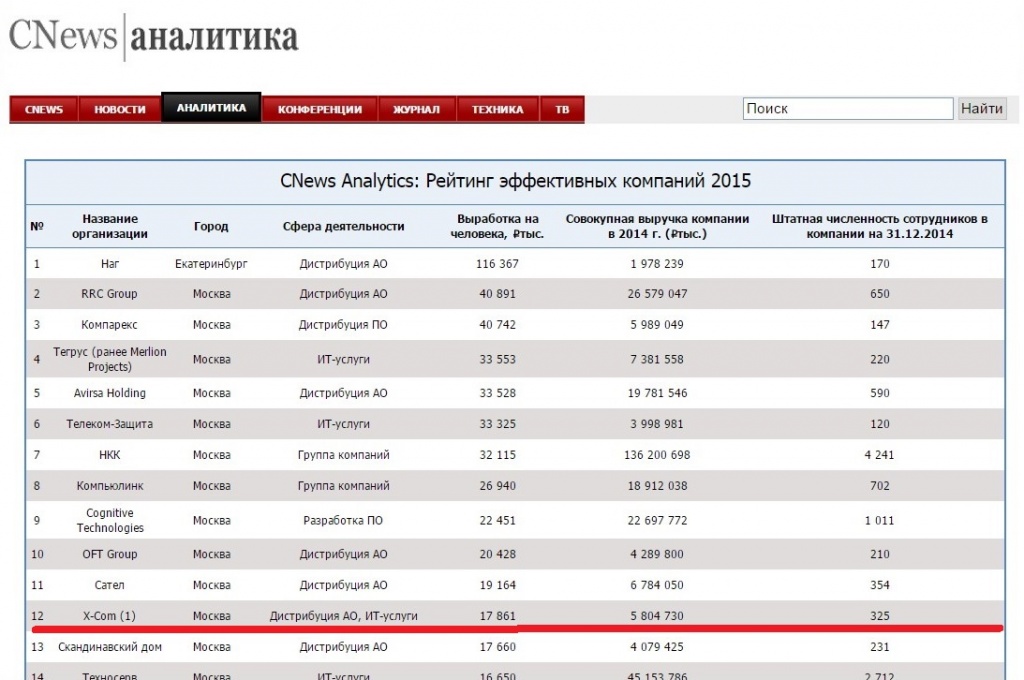Click the Совокупная выручка компании column header
Screen dimensions: 1024x680
(x=657, y=226)
